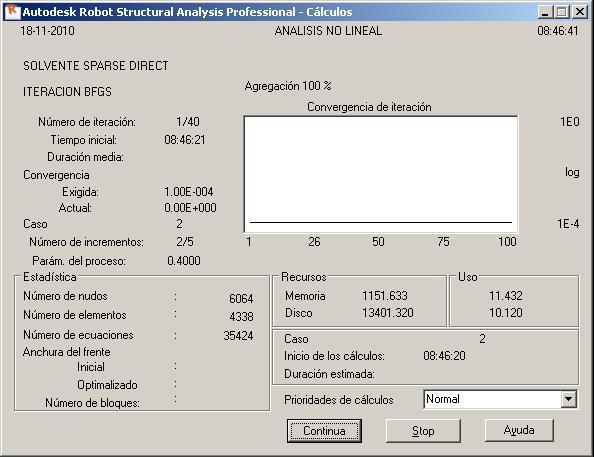This screenshot has height=457, width=594.
Task: Click the Convergencia de iteración chart area
Action: click(x=381, y=174)
